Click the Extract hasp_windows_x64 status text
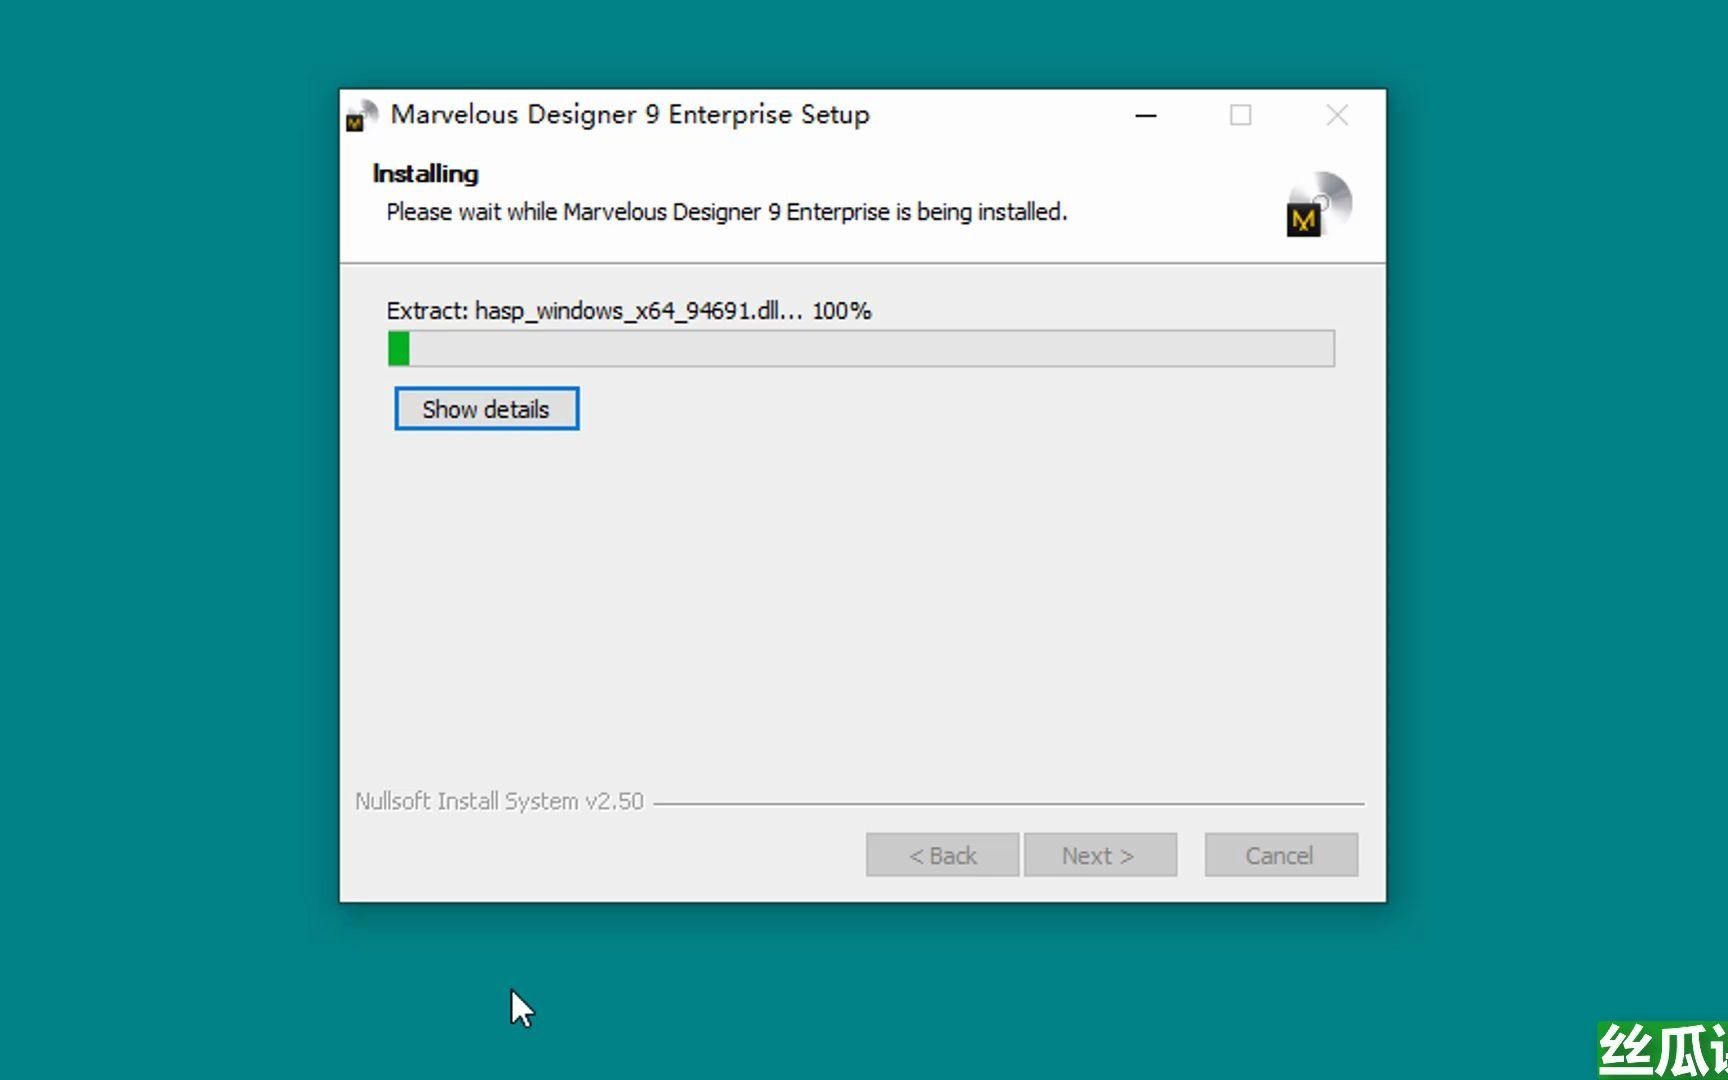 coord(629,311)
